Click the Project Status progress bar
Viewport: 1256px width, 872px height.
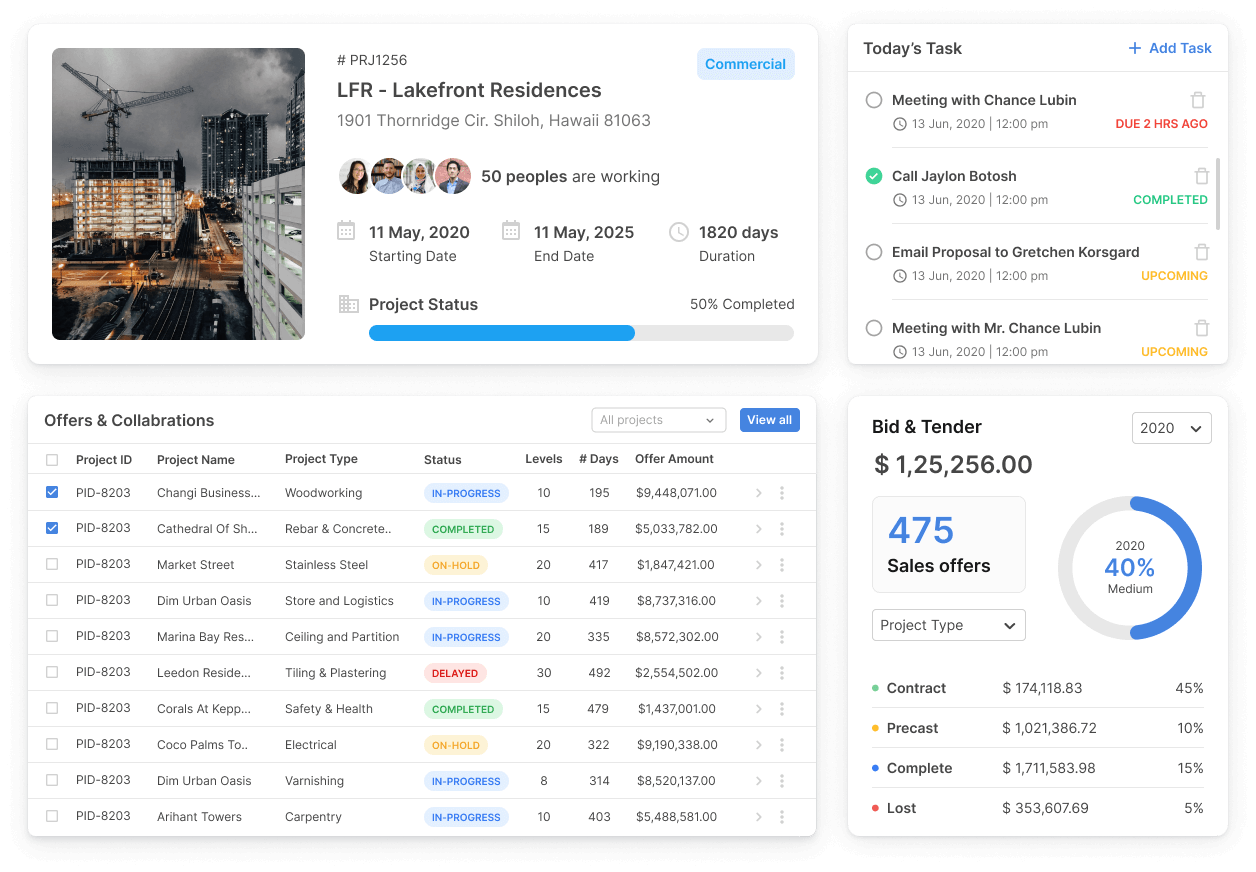[581, 333]
